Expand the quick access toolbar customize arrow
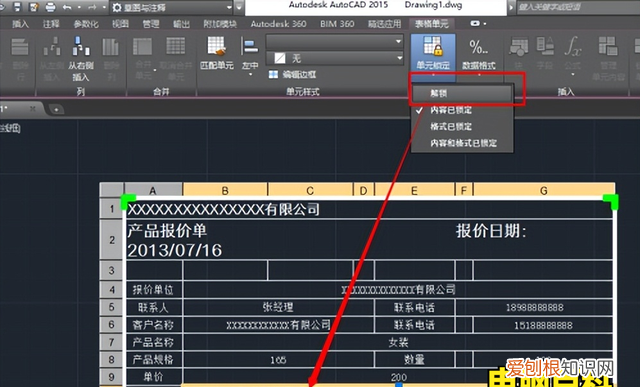 coord(240,7)
